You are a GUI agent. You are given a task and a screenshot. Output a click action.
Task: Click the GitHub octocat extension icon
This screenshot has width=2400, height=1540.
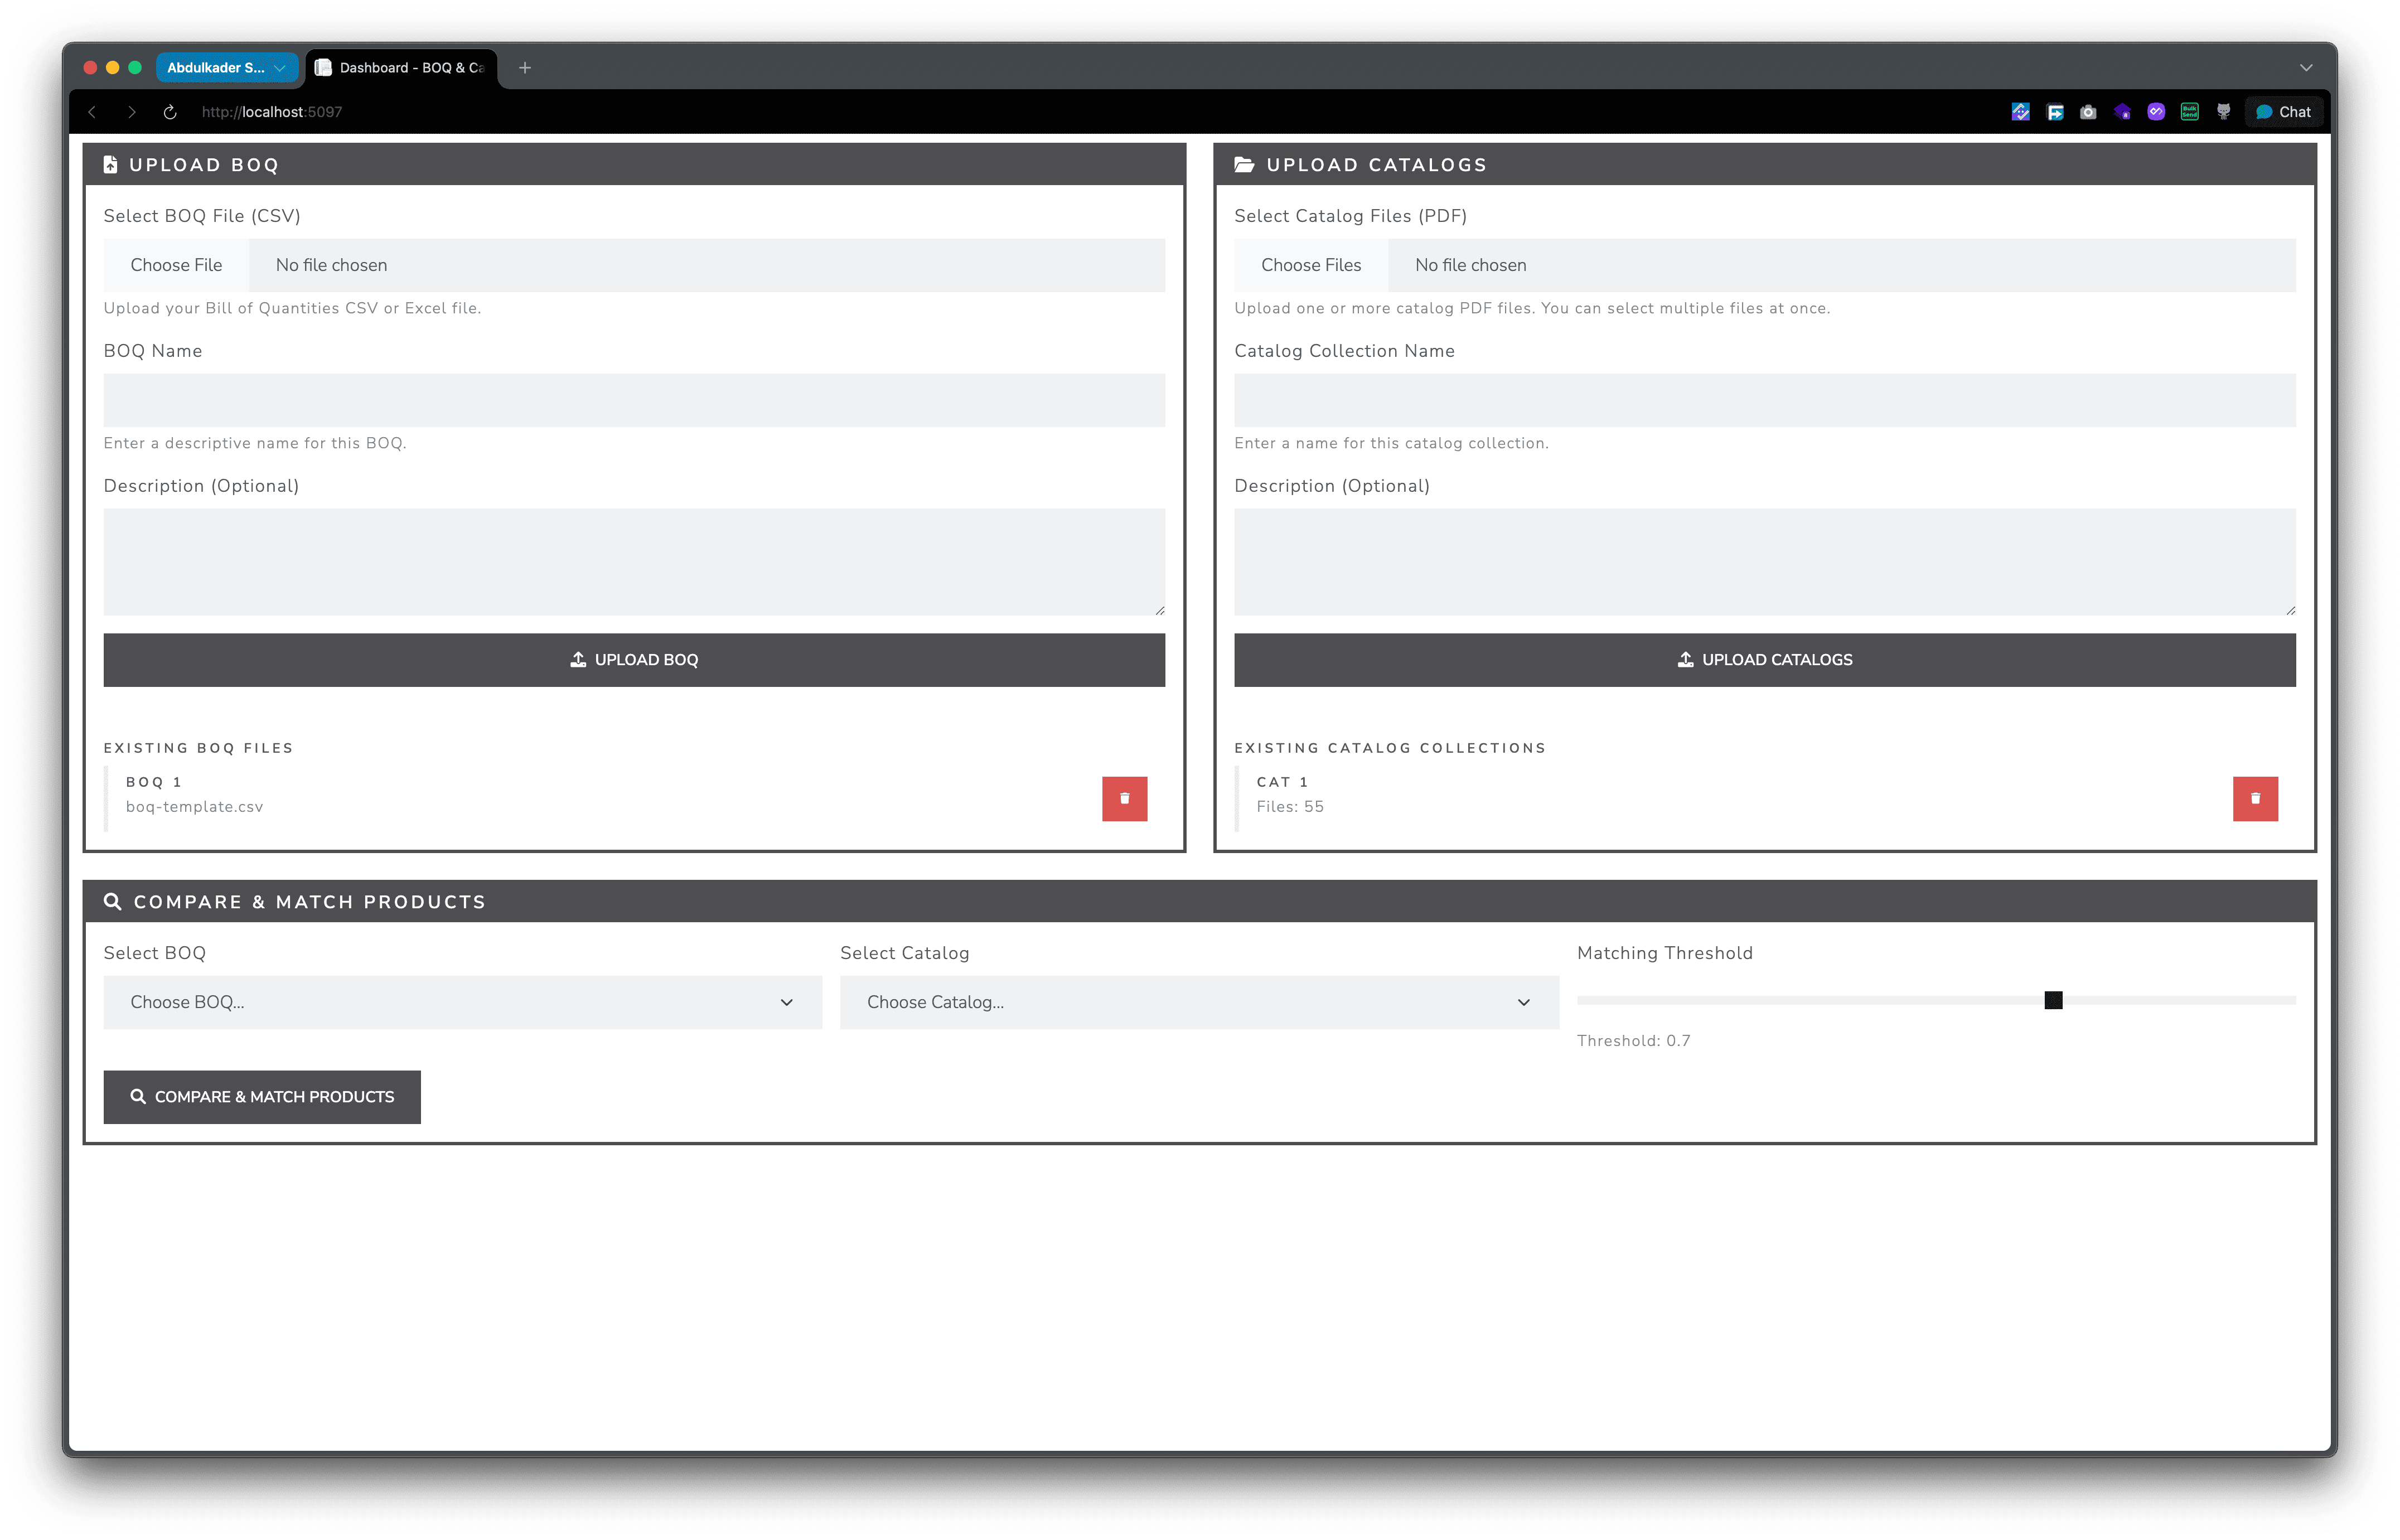2223,112
